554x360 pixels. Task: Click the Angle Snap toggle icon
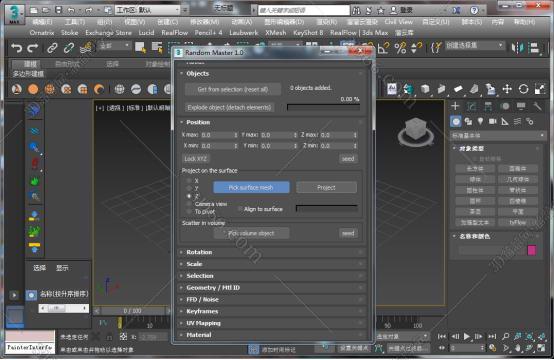point(384,48)
